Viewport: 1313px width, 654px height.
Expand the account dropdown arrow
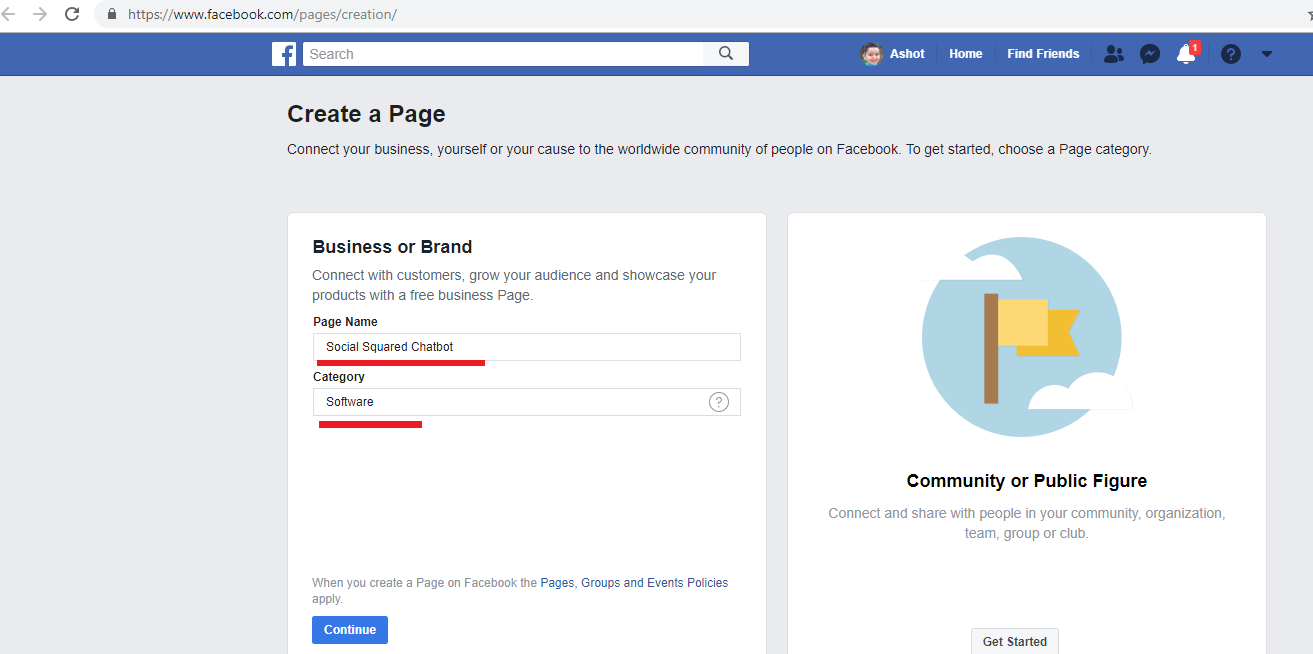(x=1267, y=54)
